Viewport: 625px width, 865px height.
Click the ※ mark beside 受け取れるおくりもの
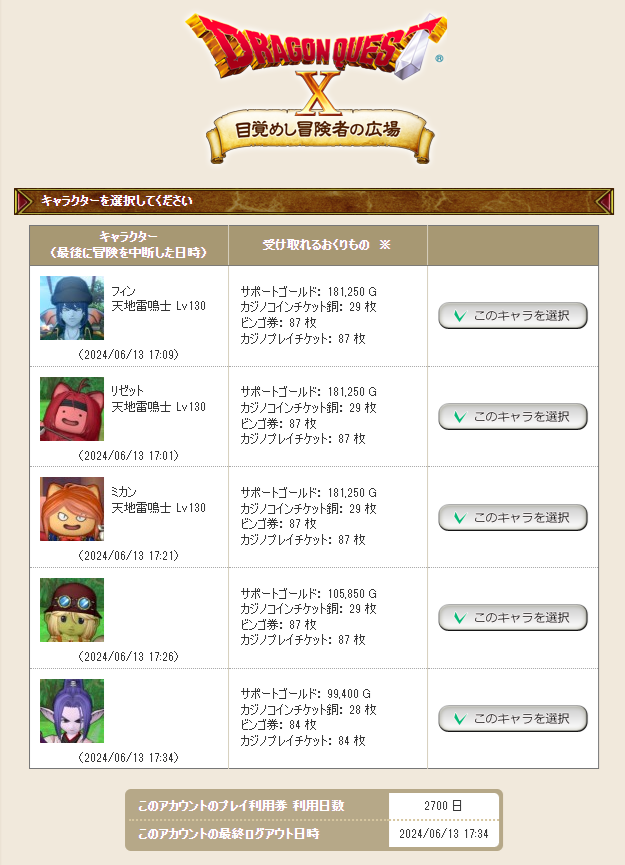point(384,244)
